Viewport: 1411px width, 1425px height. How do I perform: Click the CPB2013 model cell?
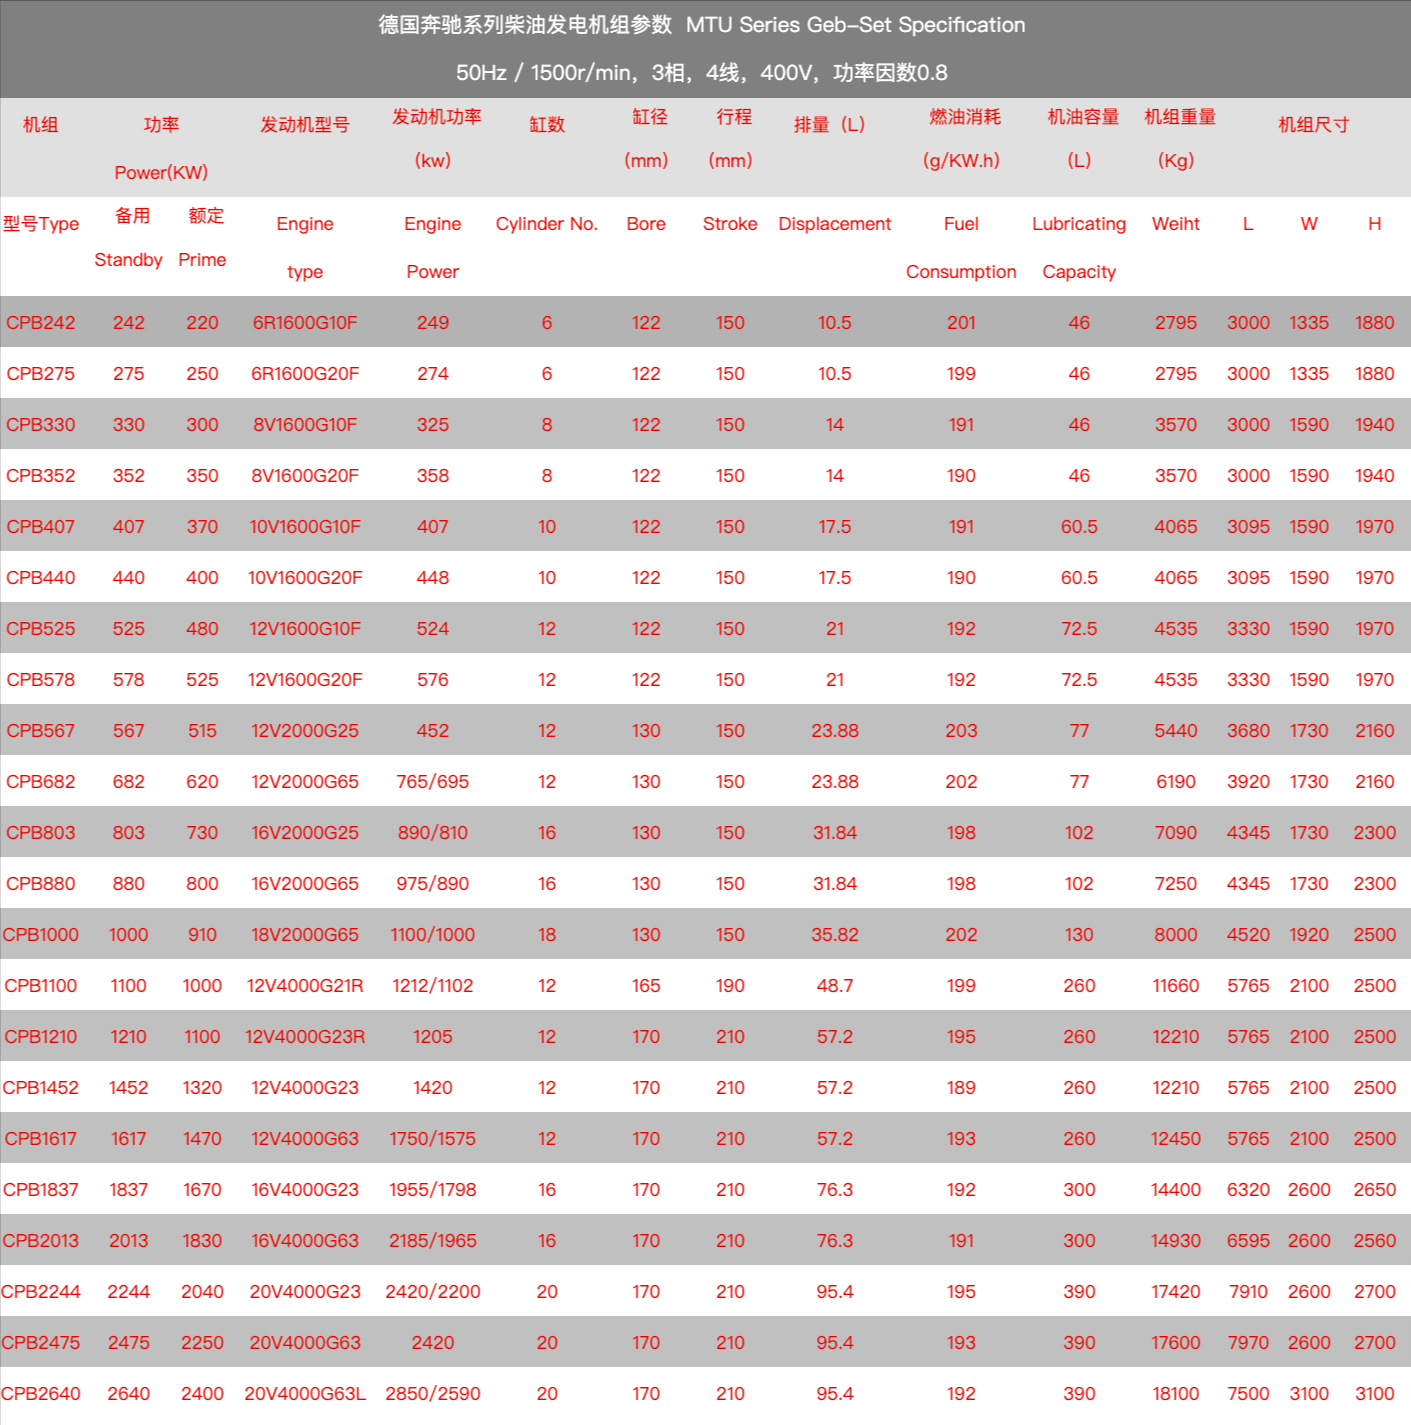(x=41, y=1241)
